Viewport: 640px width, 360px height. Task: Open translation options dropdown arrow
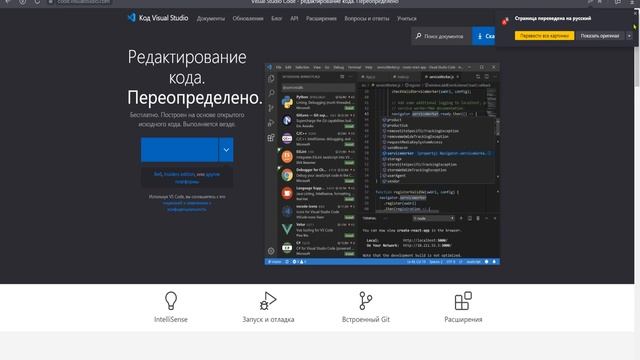629,36
